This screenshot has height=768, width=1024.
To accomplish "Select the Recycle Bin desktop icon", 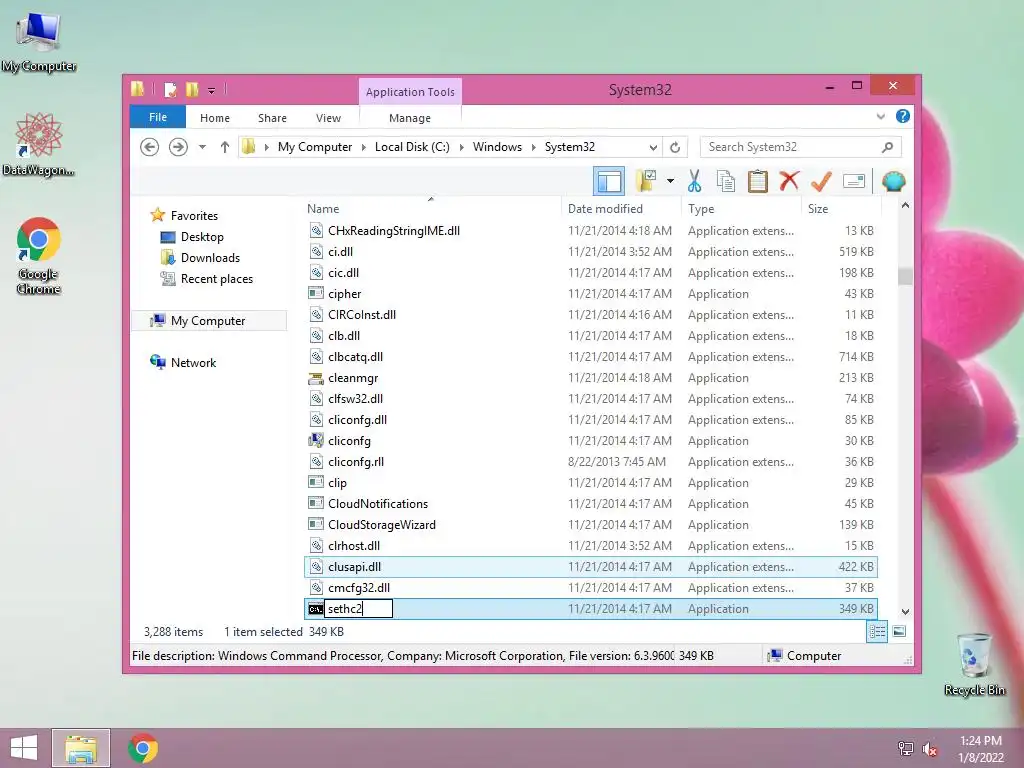I will click(974, 664).
